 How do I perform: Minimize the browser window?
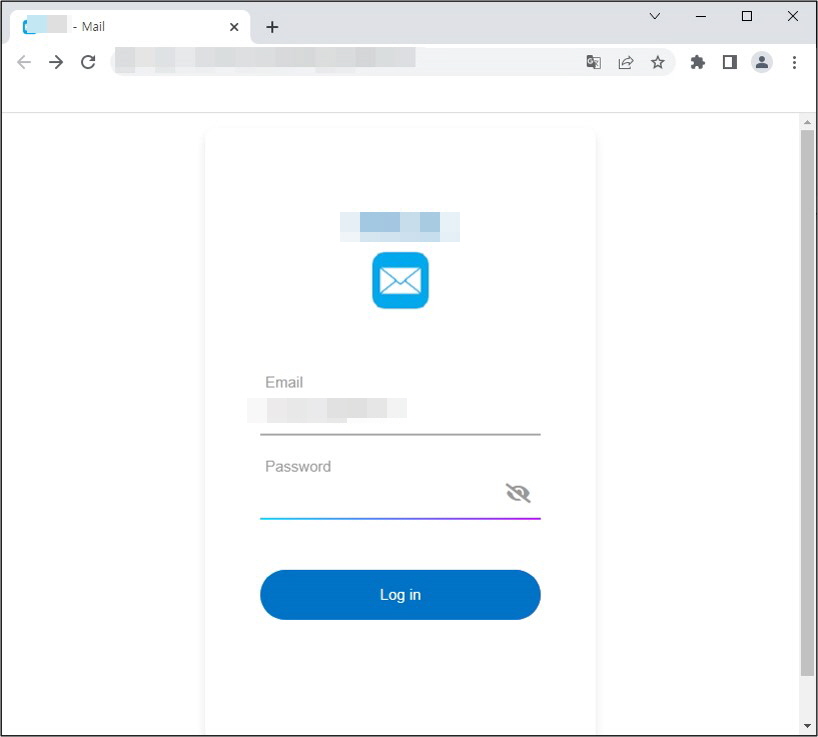701,16
